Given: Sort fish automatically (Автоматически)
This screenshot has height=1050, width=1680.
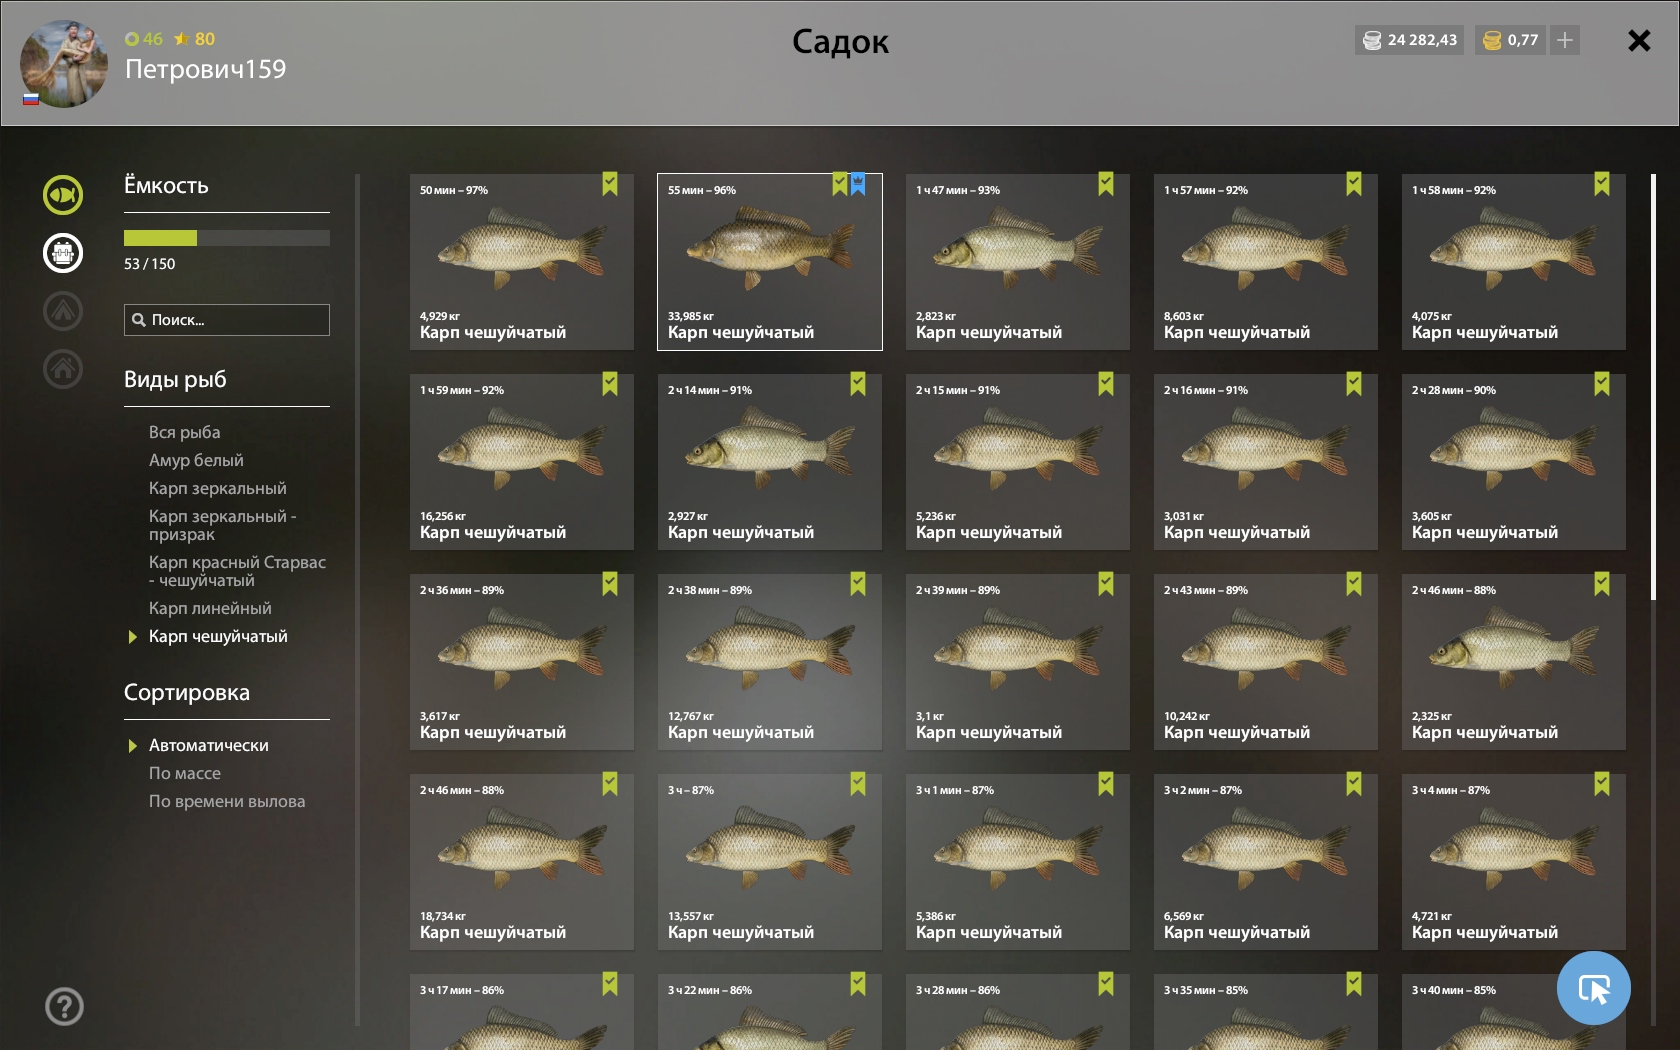Looking at the screenshot, I should point(209,745).
